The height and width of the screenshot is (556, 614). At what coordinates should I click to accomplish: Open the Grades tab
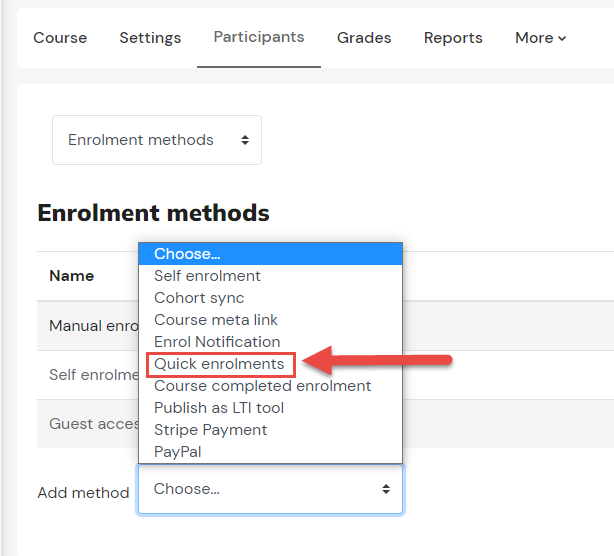point(364,38)
